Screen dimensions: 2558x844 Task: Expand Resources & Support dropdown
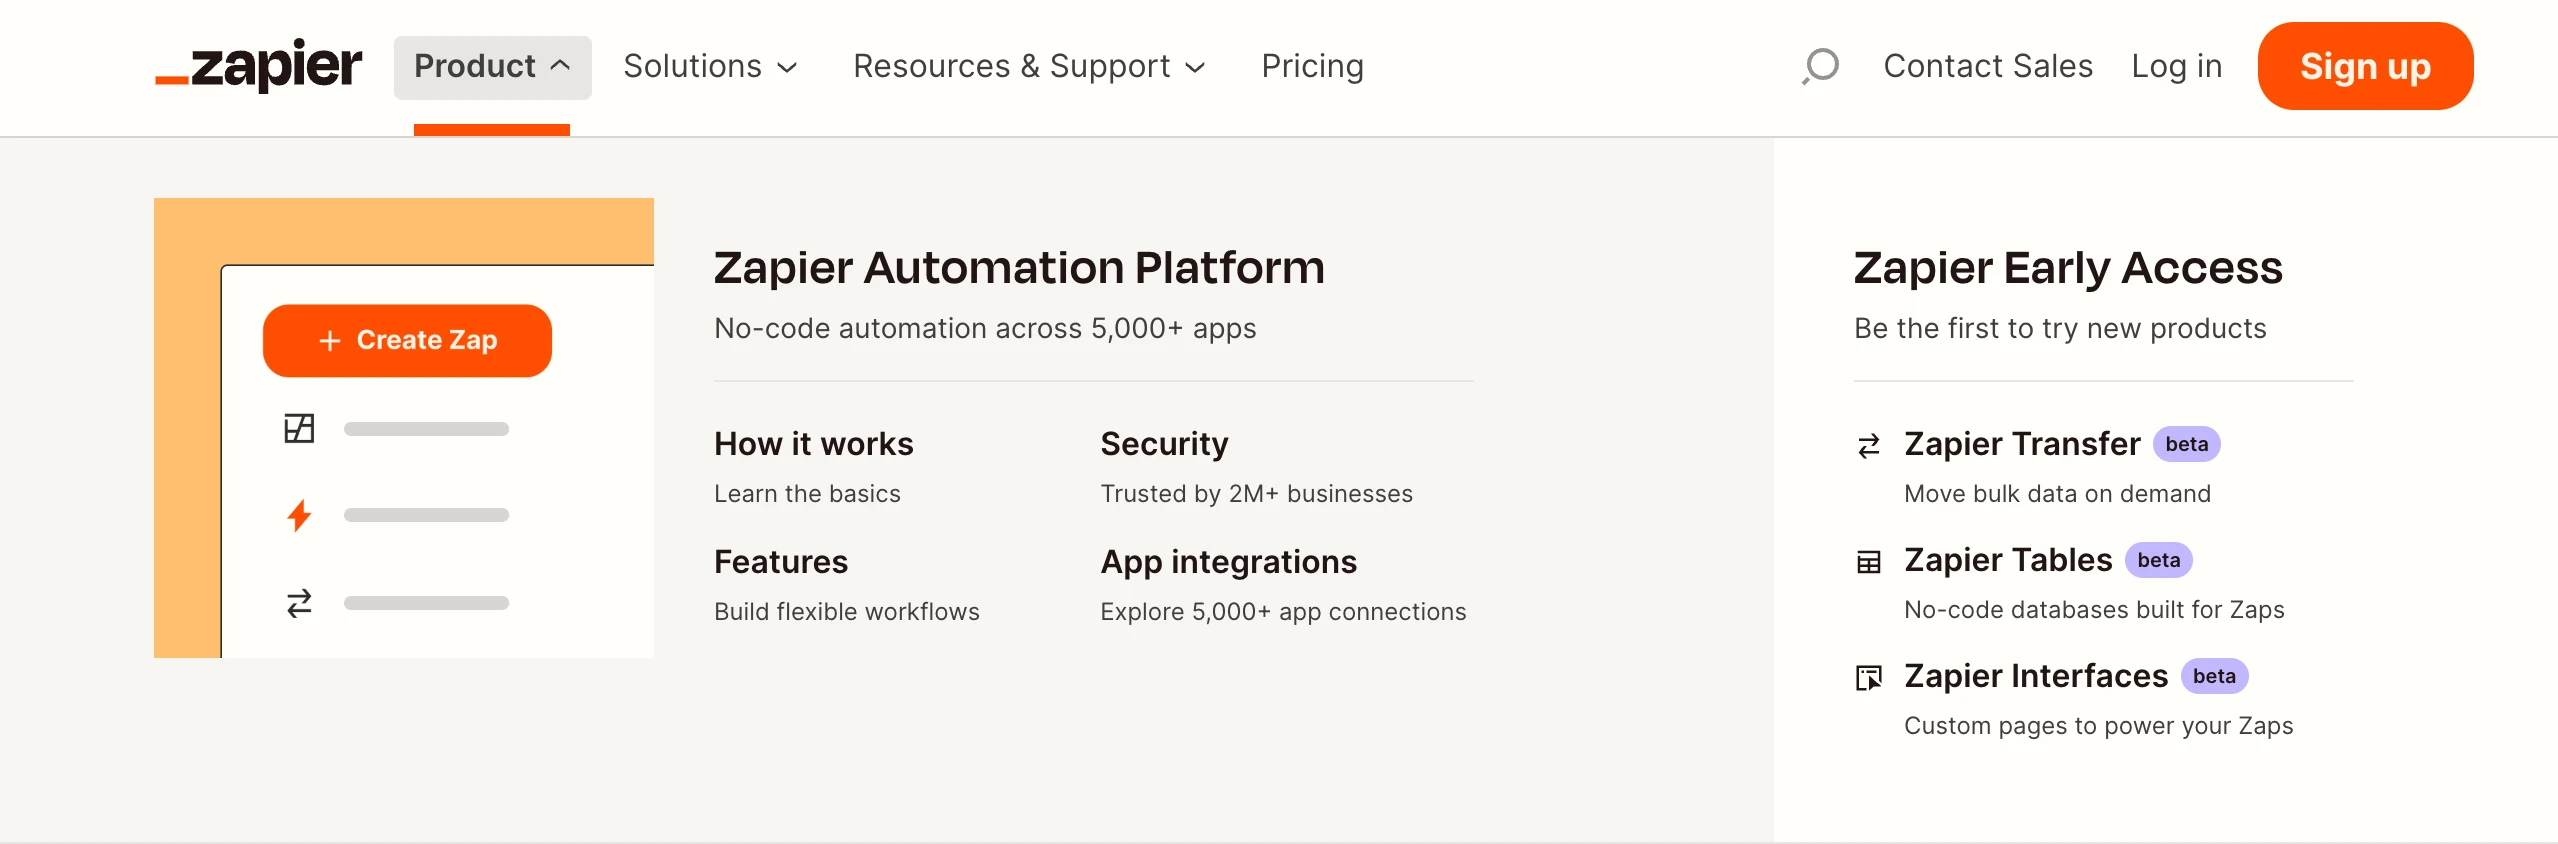(x=1029, y=67)
